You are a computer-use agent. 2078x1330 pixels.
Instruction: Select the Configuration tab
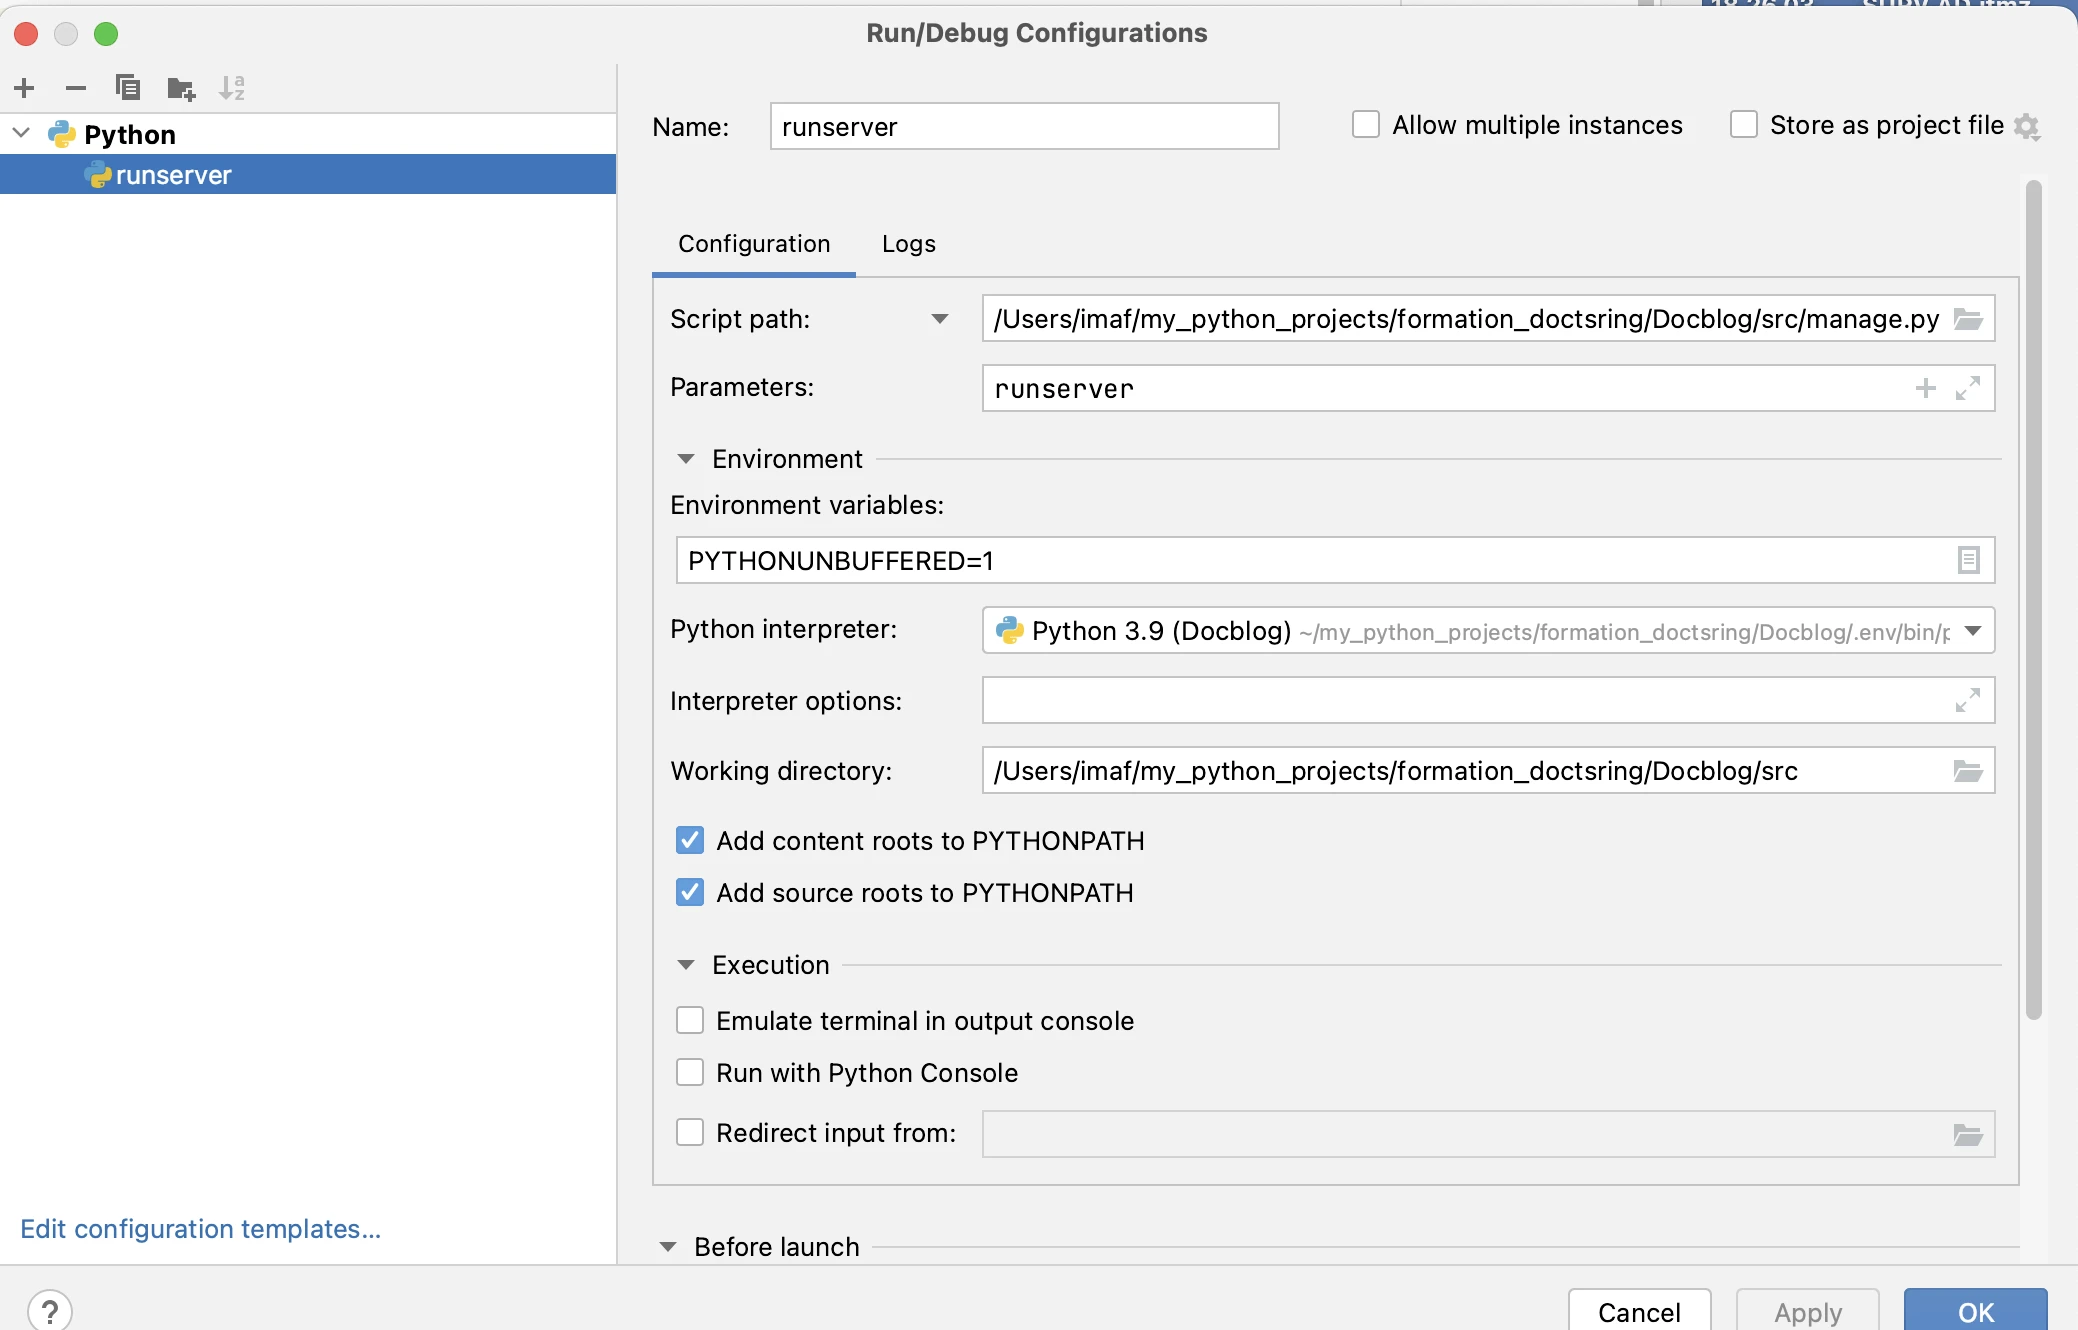[x=754, y=244]
